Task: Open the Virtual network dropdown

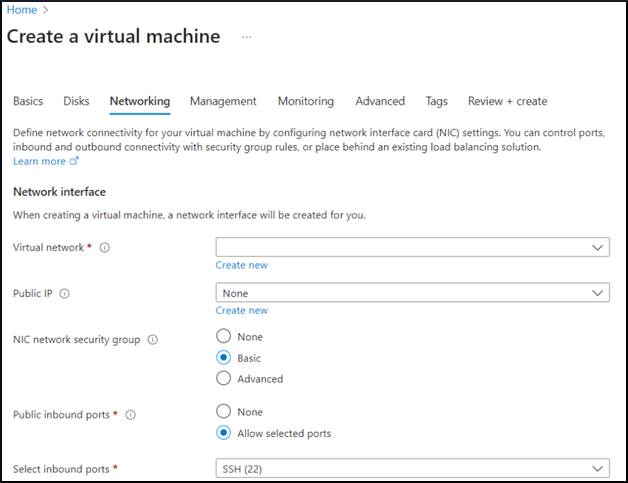Action: click(x=412, y=247)
